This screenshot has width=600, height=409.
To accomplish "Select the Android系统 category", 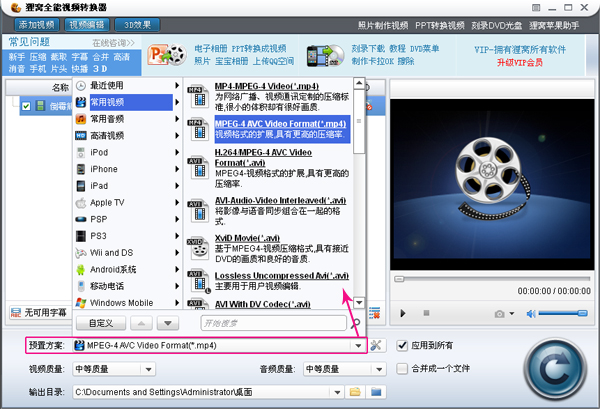I will (x=113, y=268).
